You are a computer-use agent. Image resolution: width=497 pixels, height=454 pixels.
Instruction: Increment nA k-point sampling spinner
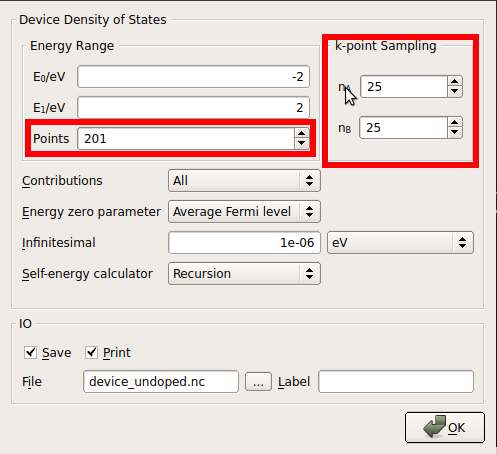[x=455, y=82]
